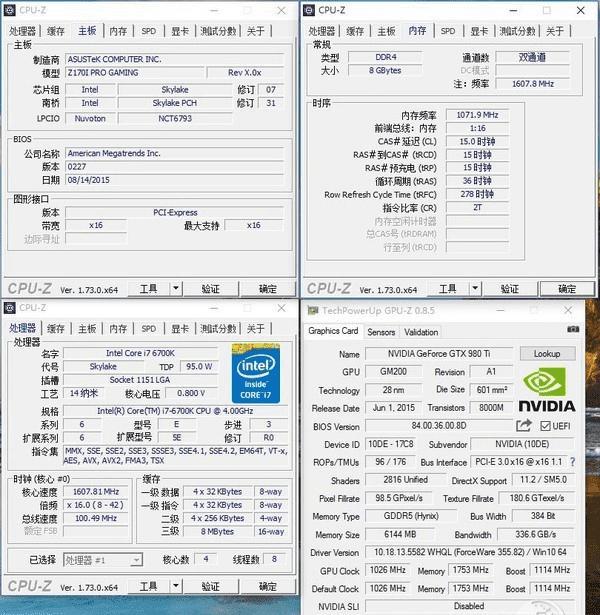Switch to 关于 tab in processor window
This screenshot has width=600, height=615.
256,328
